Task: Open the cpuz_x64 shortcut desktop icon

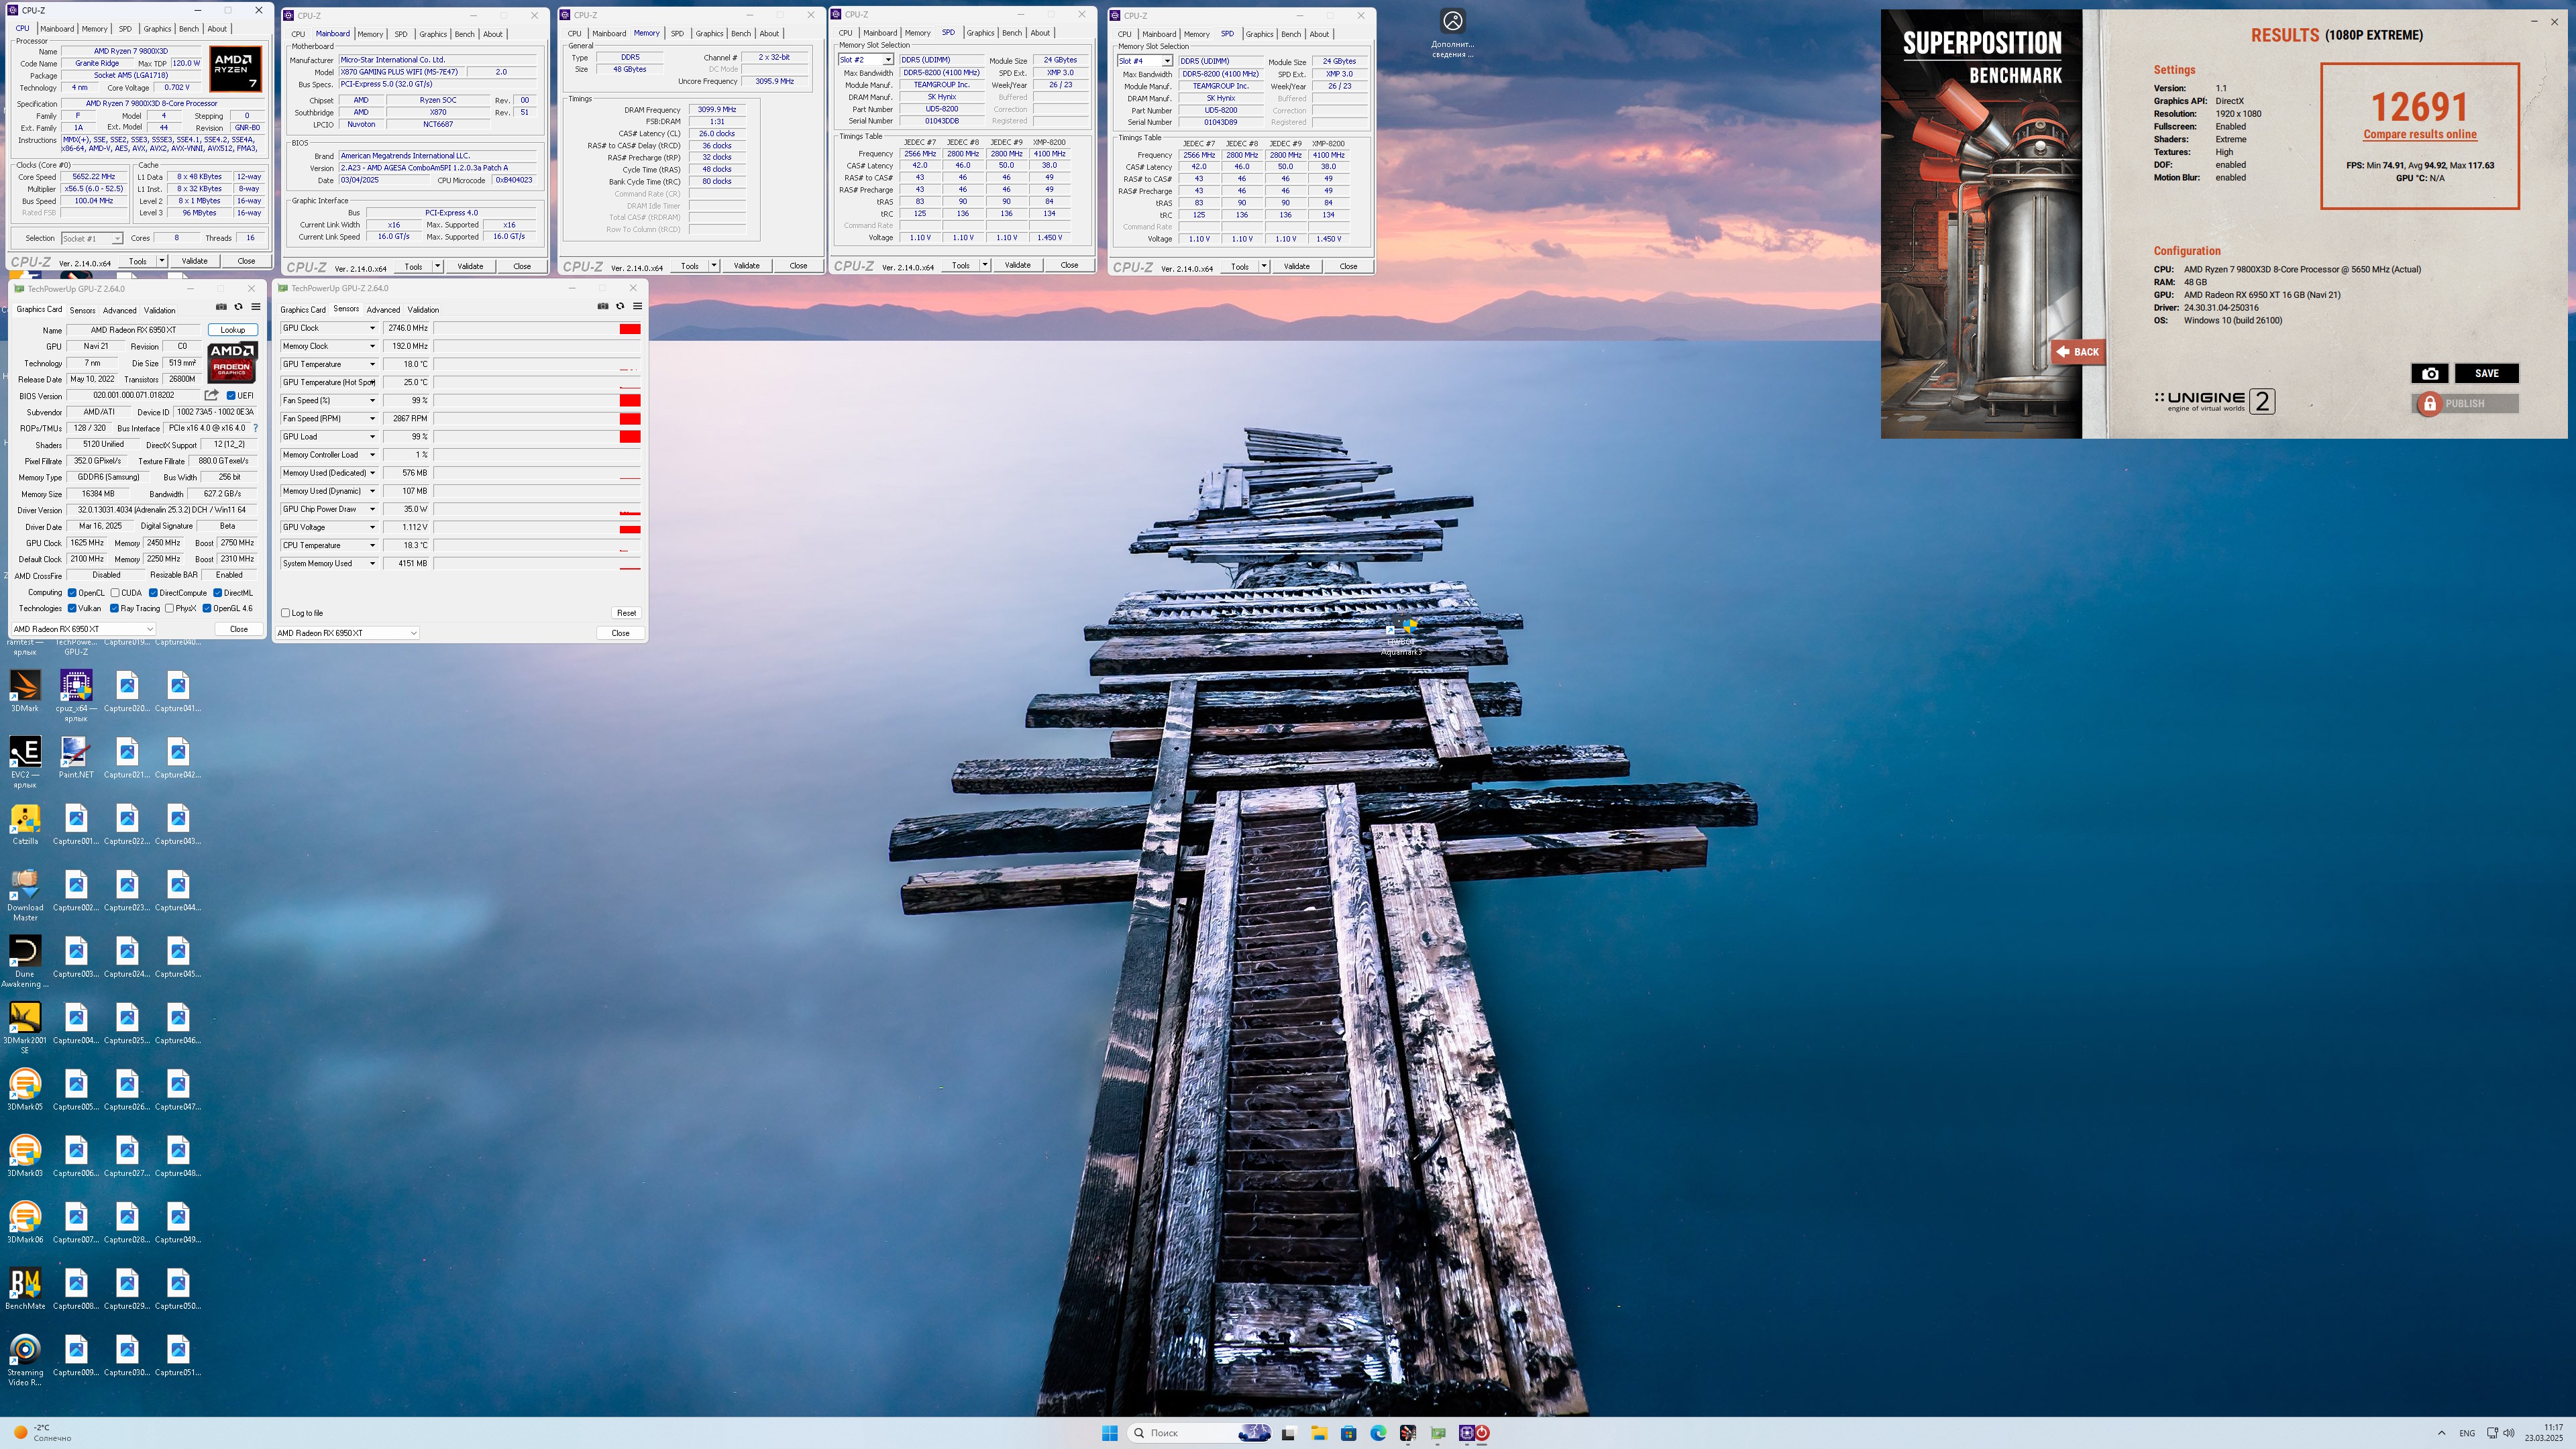Action: [76, 695]
